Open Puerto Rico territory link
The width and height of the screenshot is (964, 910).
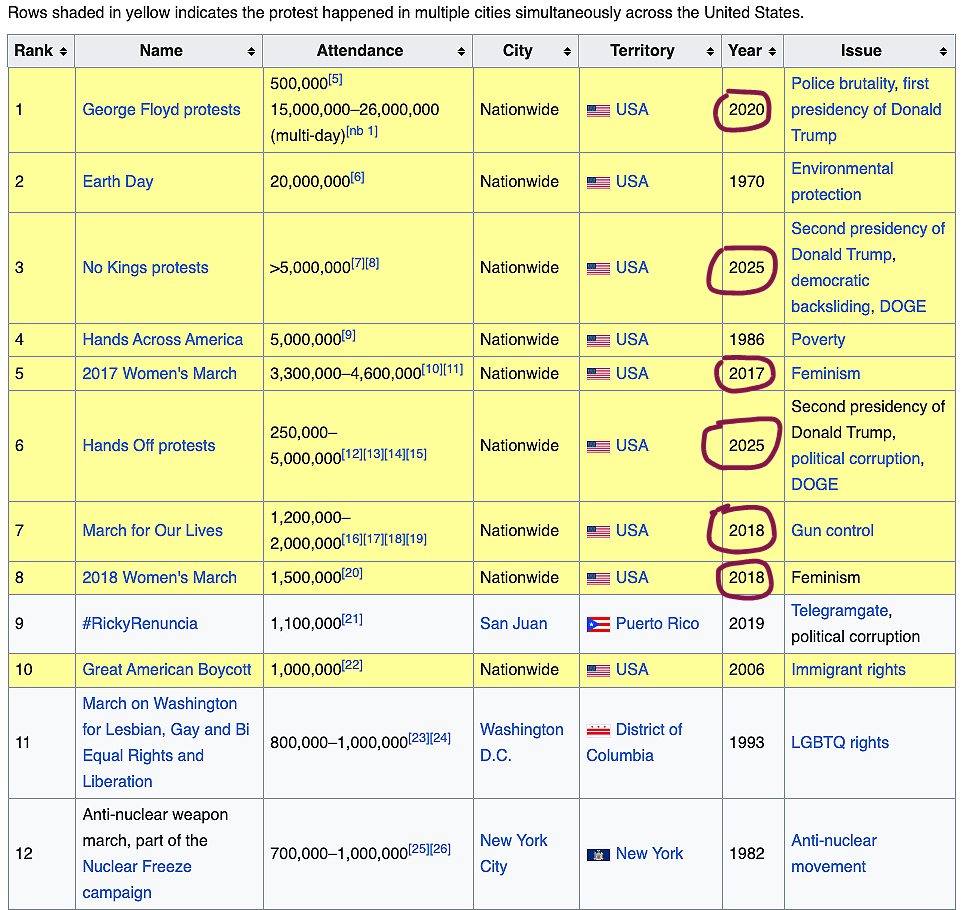pyautogui.click(x=657, y=623)
